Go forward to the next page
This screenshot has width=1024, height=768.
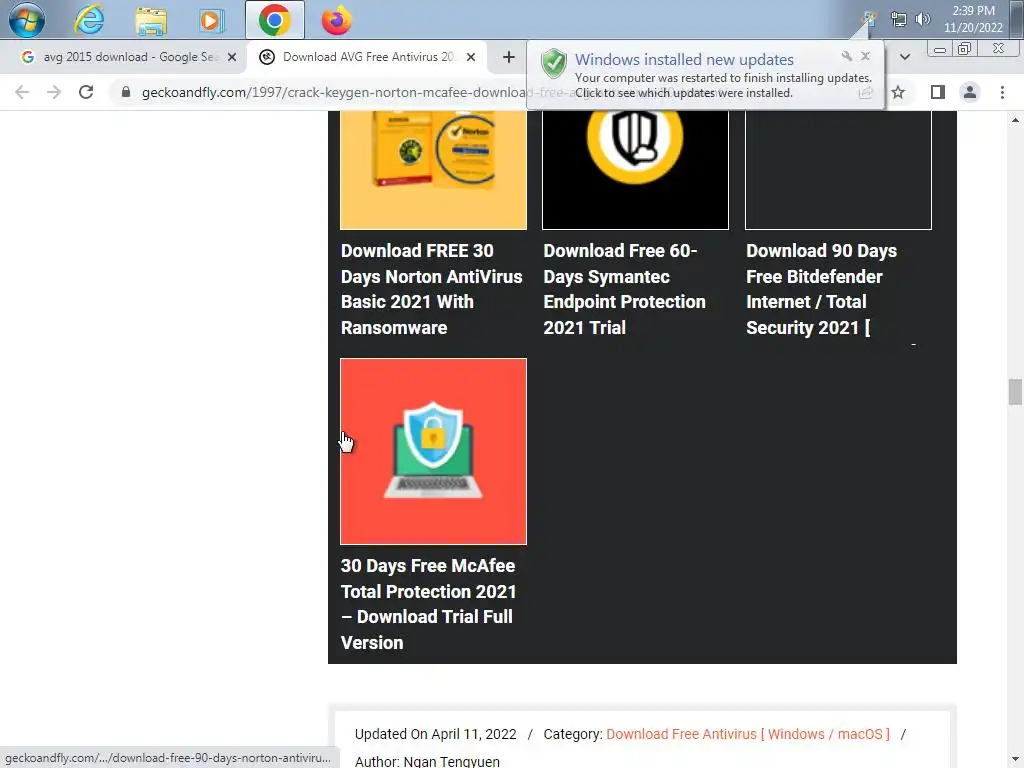pos(54,92)
